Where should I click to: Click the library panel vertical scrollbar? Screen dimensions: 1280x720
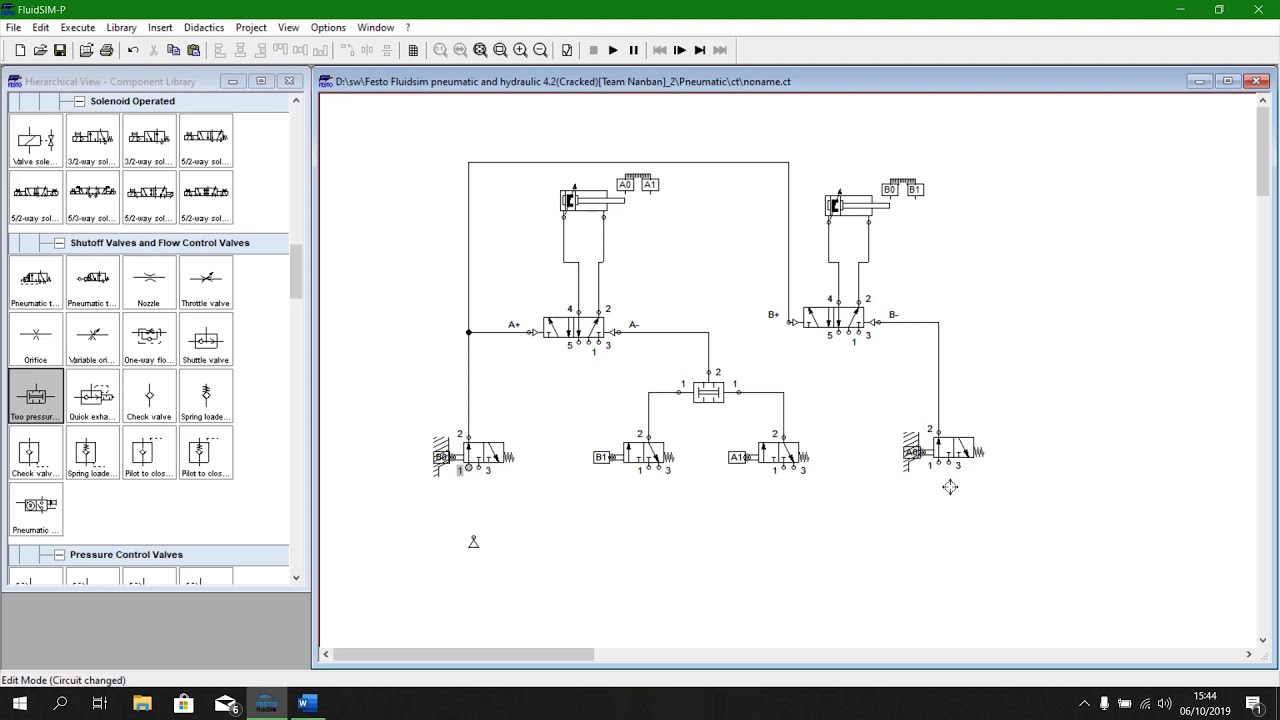pyautogui.click(x=296, y=272)
